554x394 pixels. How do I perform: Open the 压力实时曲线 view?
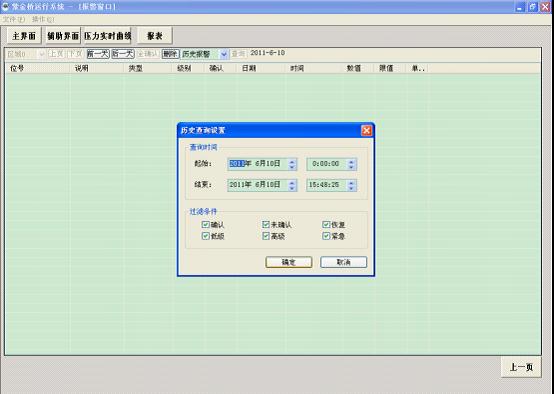[x=107, y=36]
